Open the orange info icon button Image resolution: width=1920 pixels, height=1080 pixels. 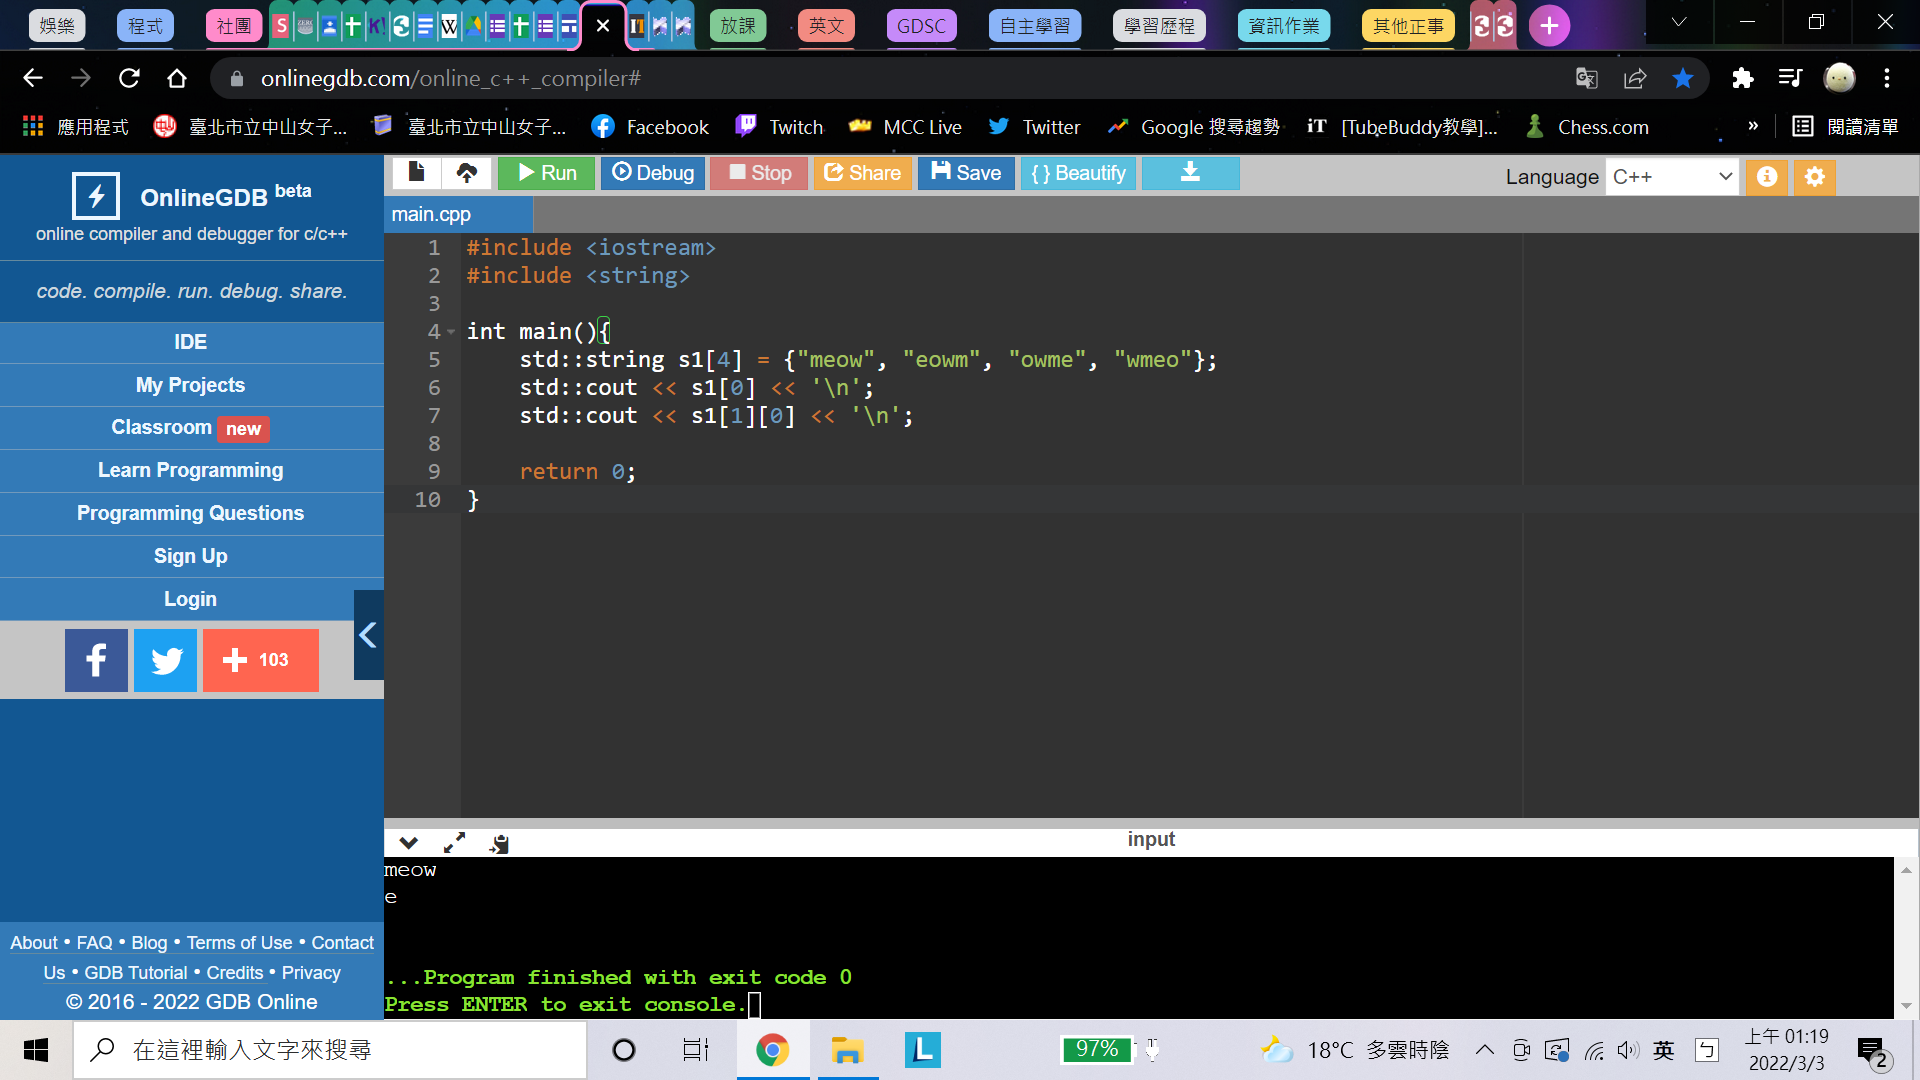pos(1767,177)
